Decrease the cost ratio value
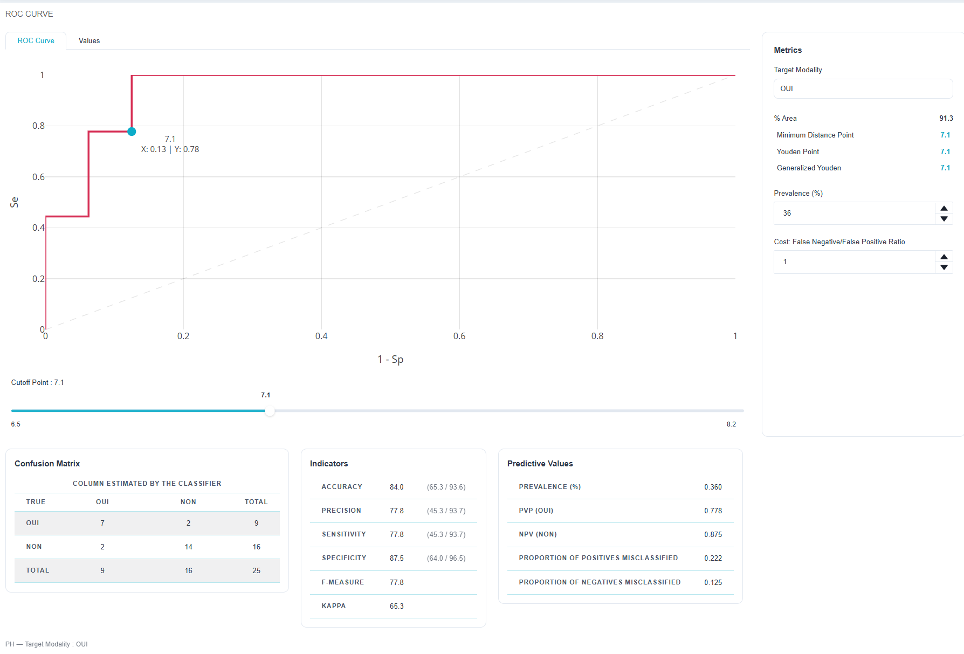The image size is (964, 654). coord(944,267)
